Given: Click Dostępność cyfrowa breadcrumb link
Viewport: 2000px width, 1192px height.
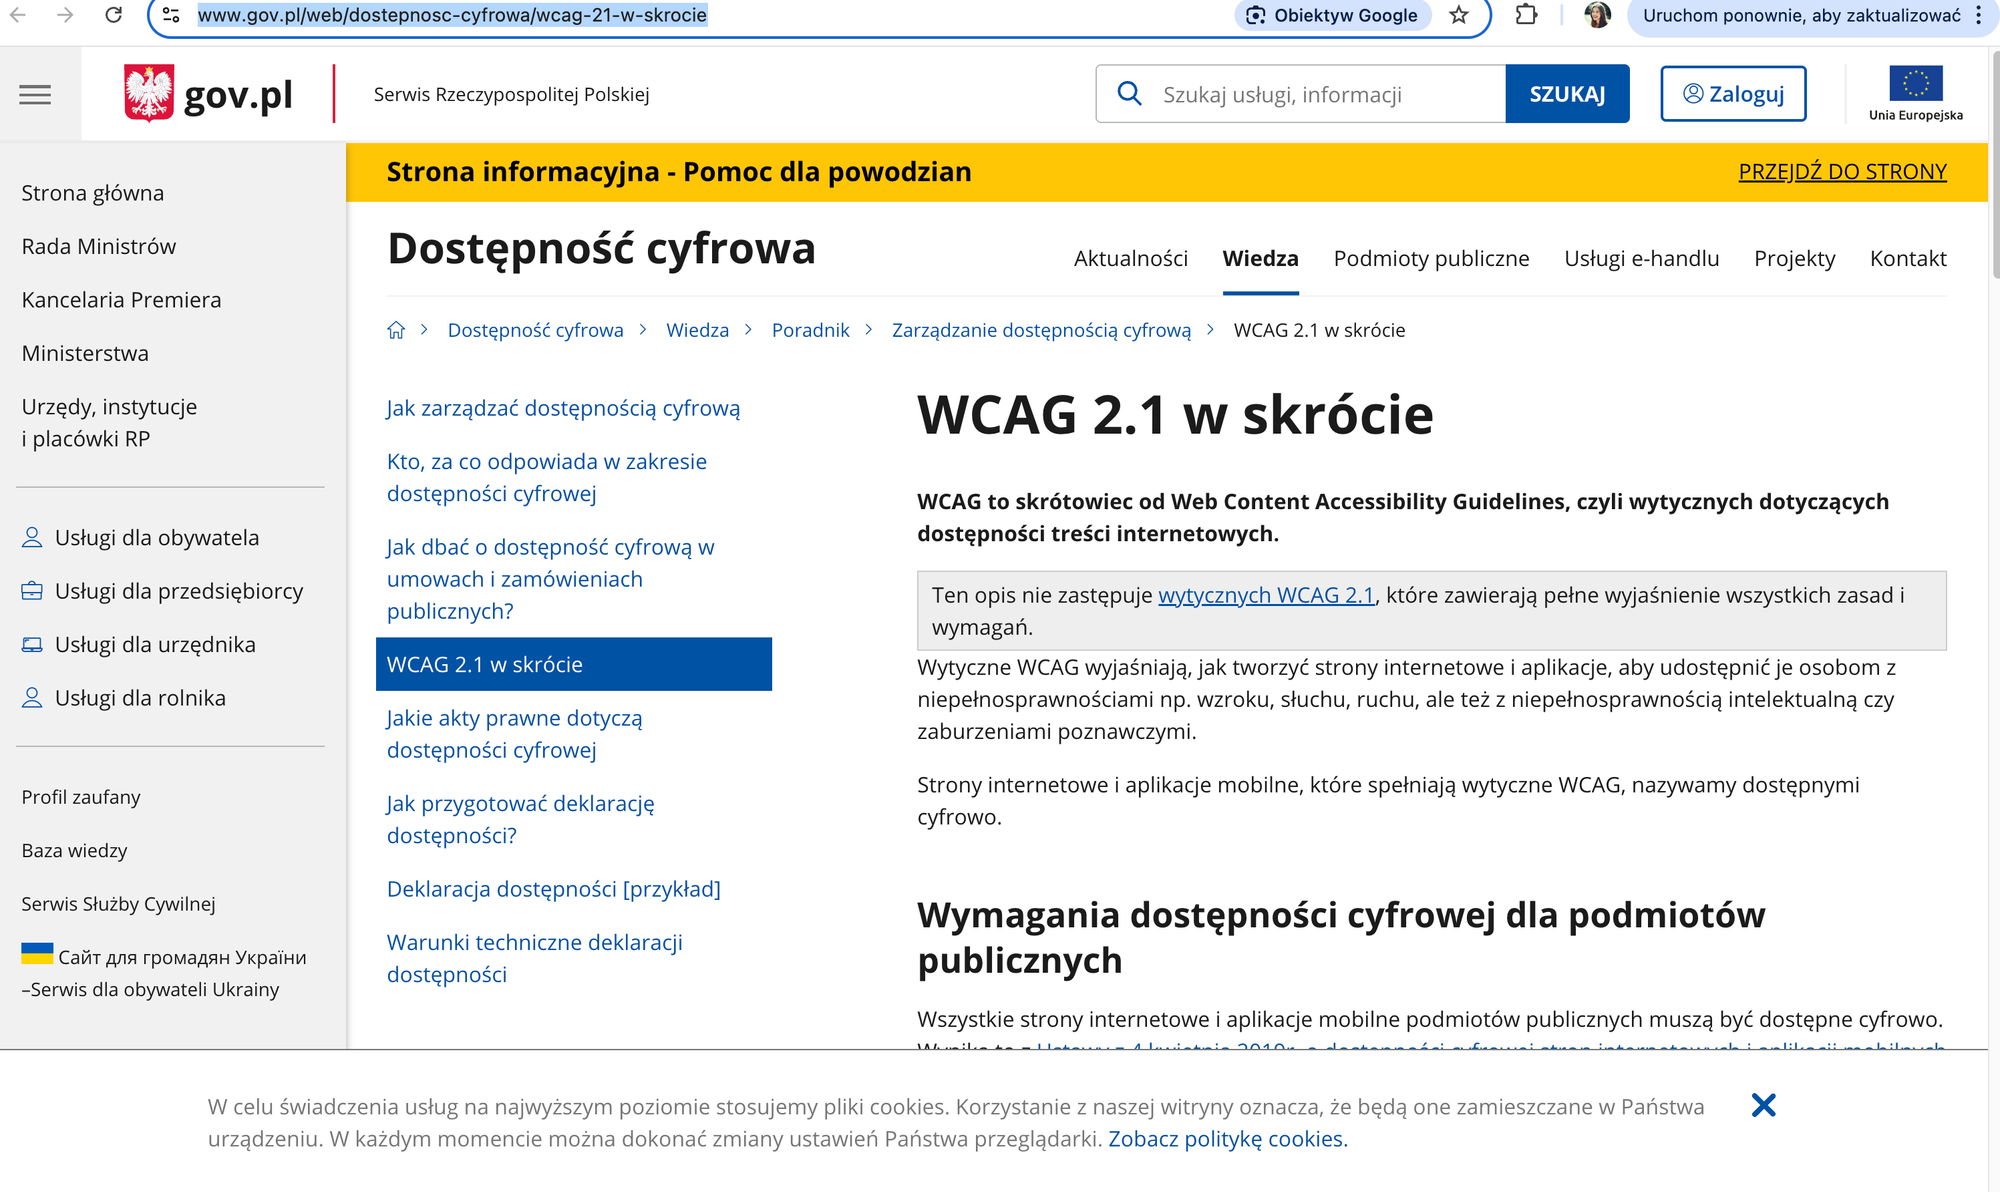Looking at the screenshot, I should click(535, 330).
